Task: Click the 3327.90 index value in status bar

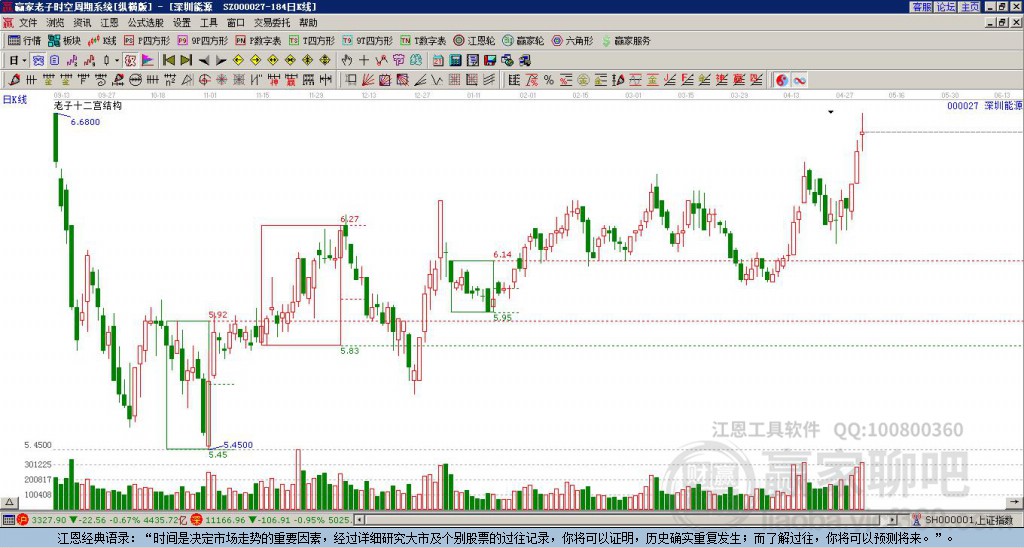Action: [49, 520]
